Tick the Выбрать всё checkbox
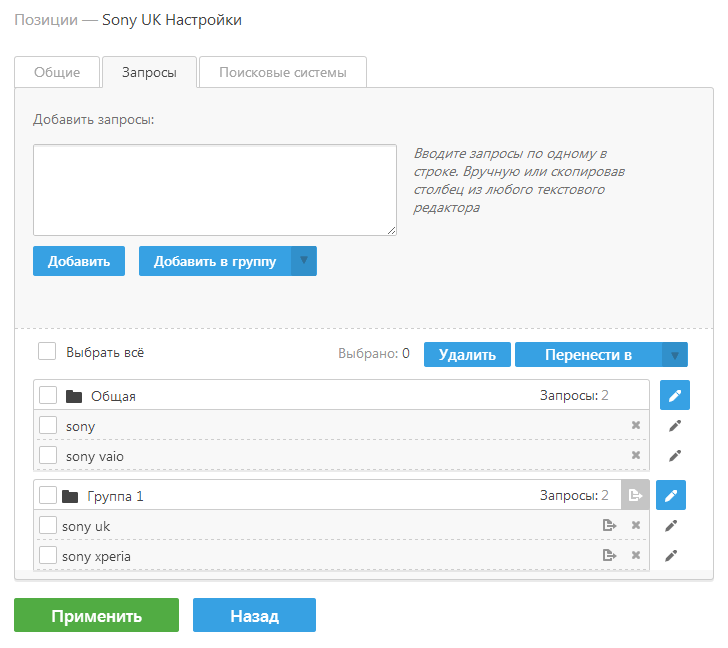The height and width of the screenshot is (648, 728). pyautogui.click(x=47, y=351)
